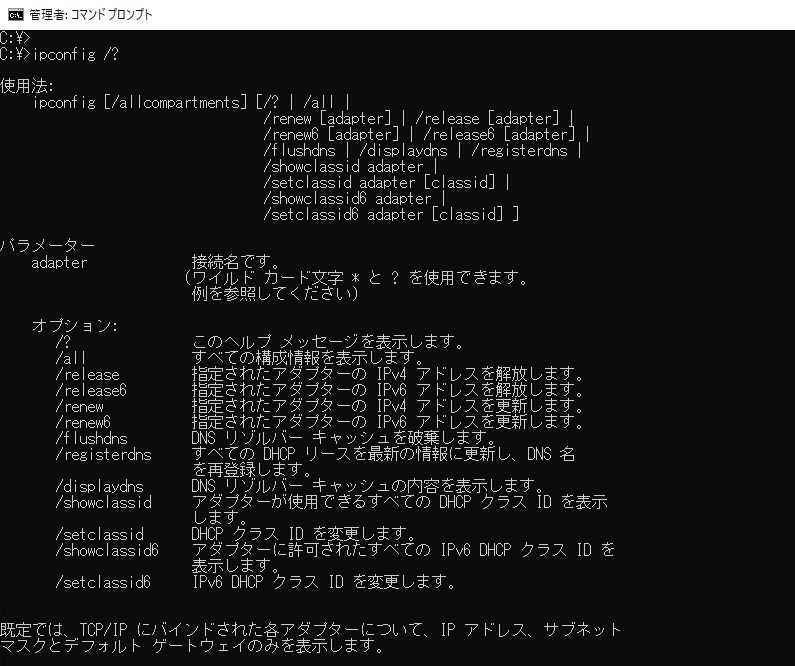Click 'すべての構成情報を表示します。' description

tap(307, 357)
